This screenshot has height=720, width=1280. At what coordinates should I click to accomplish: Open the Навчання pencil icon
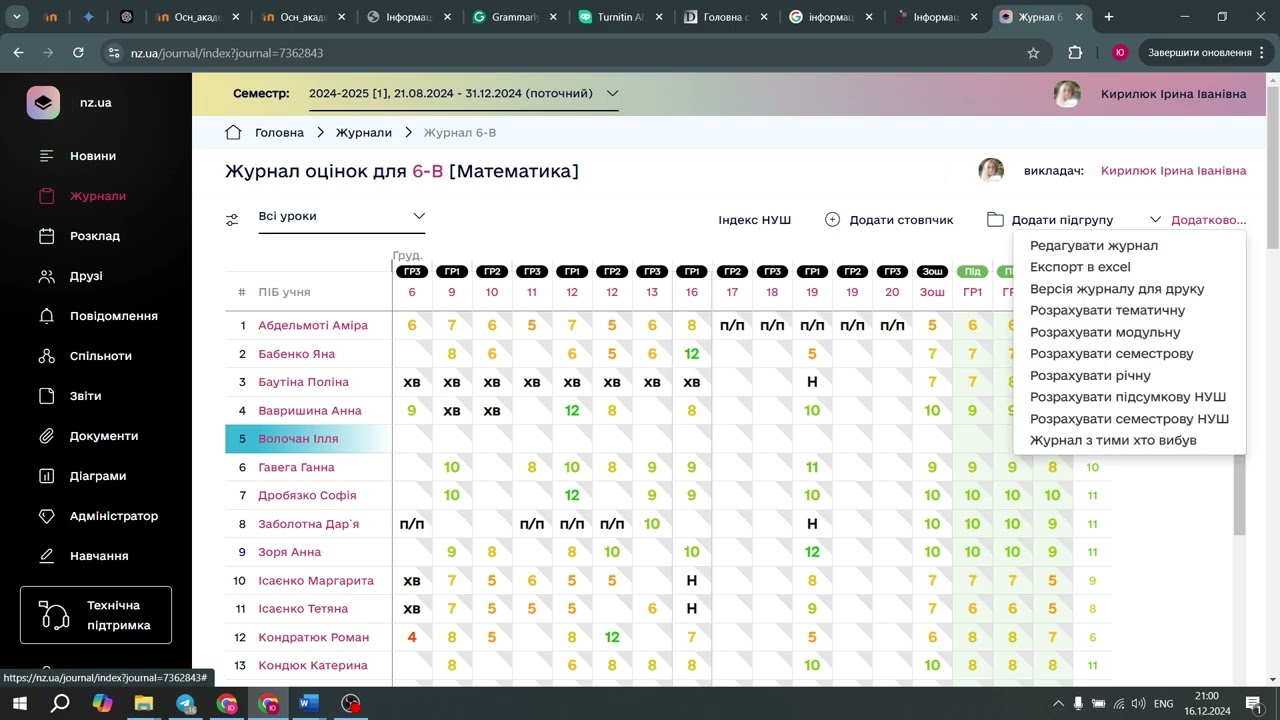coord(47,556)
